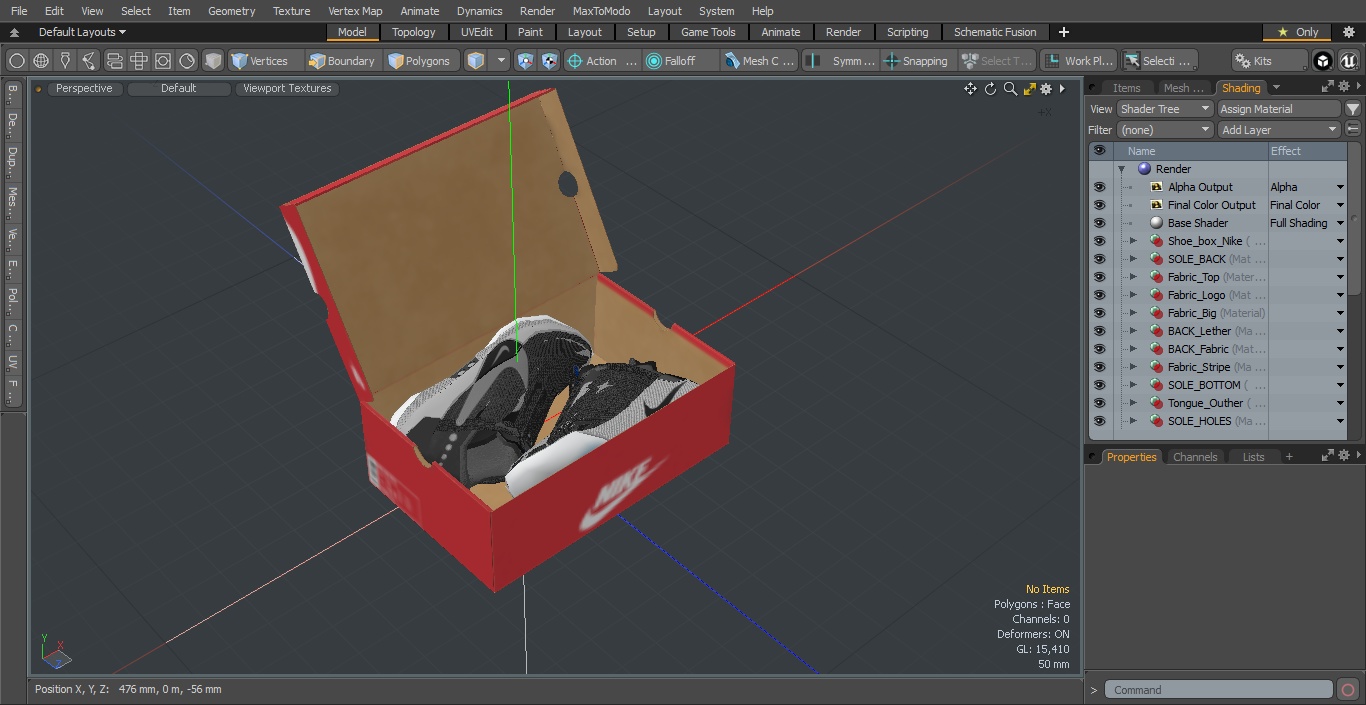Screen dimensions: 1366x705
Task: Click the Perspective viewport button
Action: 84,88
